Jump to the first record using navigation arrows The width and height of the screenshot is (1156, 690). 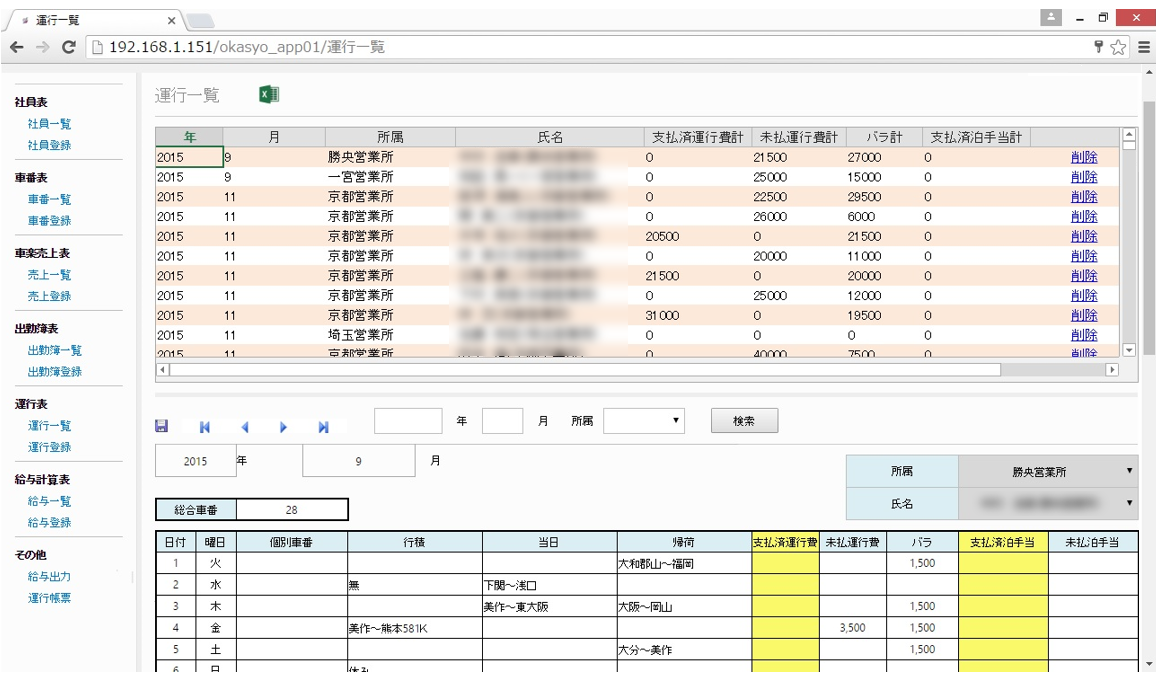pyautogui.click(x=206, y=425)
